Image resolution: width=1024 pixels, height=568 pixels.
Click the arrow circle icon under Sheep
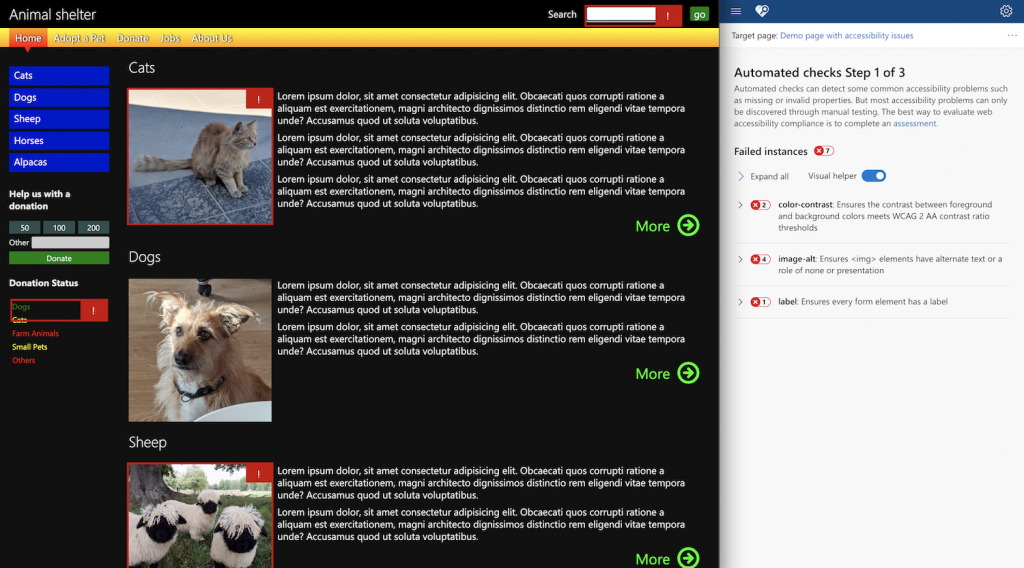[688, 558]
